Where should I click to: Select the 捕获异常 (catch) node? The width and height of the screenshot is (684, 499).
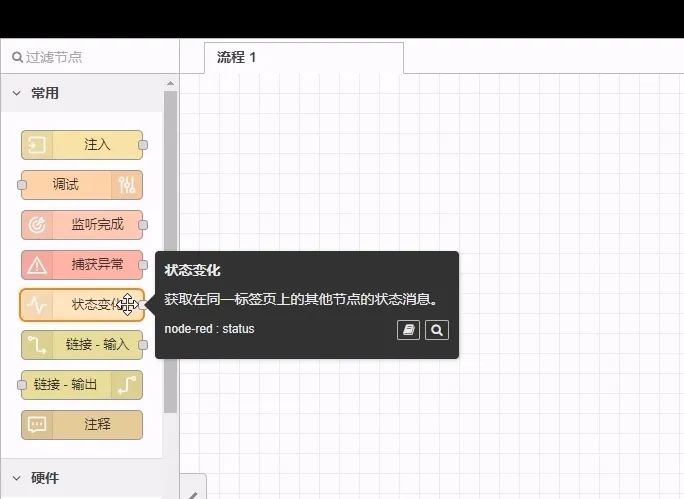(82, 265)
